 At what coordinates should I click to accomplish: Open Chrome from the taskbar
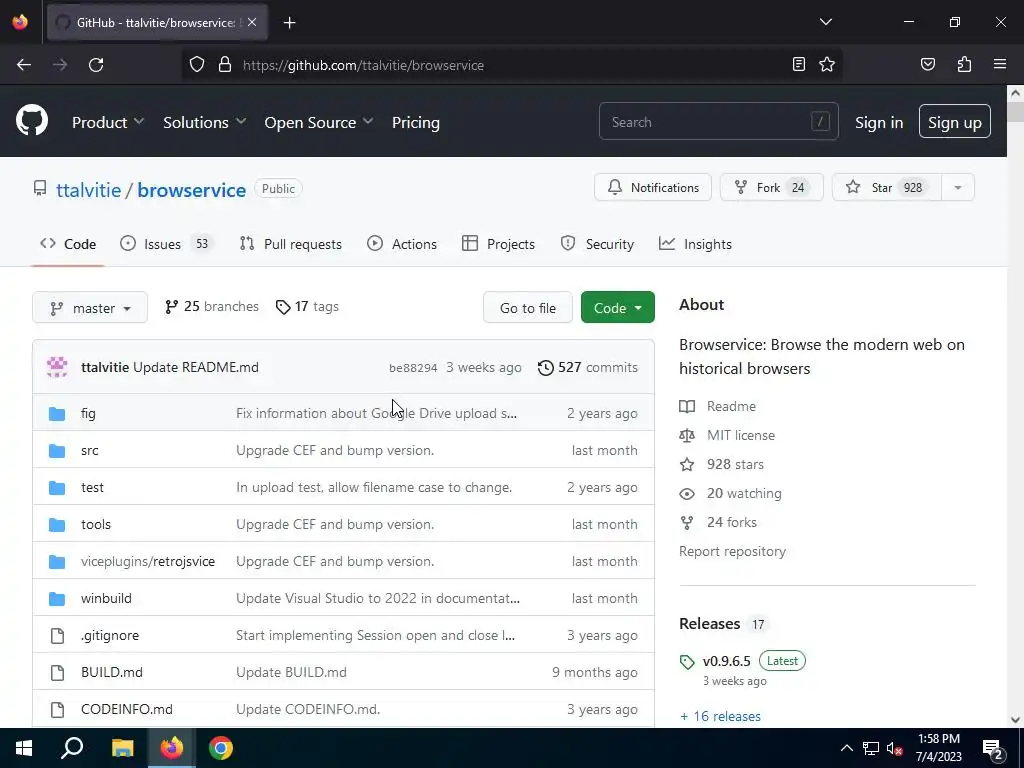221,748
